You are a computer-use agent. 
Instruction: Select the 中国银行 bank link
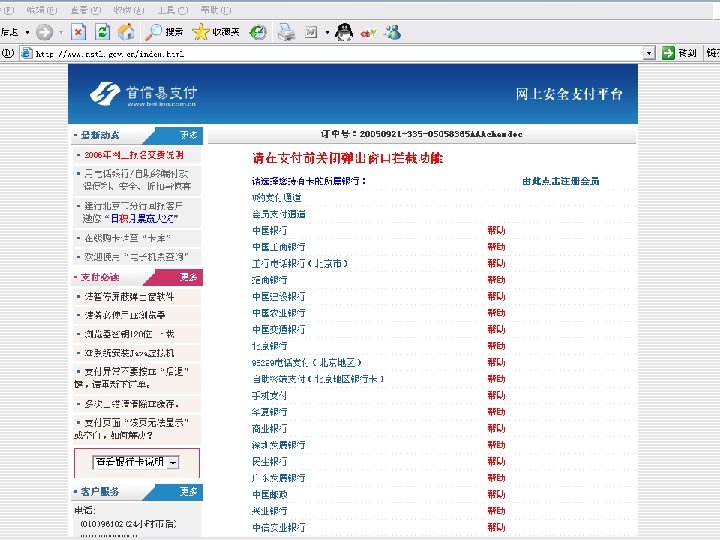[270, 231]
